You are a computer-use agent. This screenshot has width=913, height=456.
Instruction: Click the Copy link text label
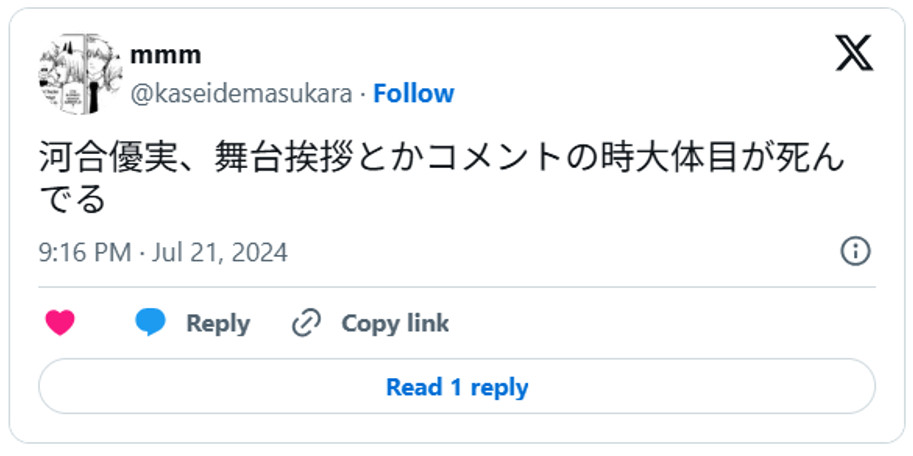[395, 323]
